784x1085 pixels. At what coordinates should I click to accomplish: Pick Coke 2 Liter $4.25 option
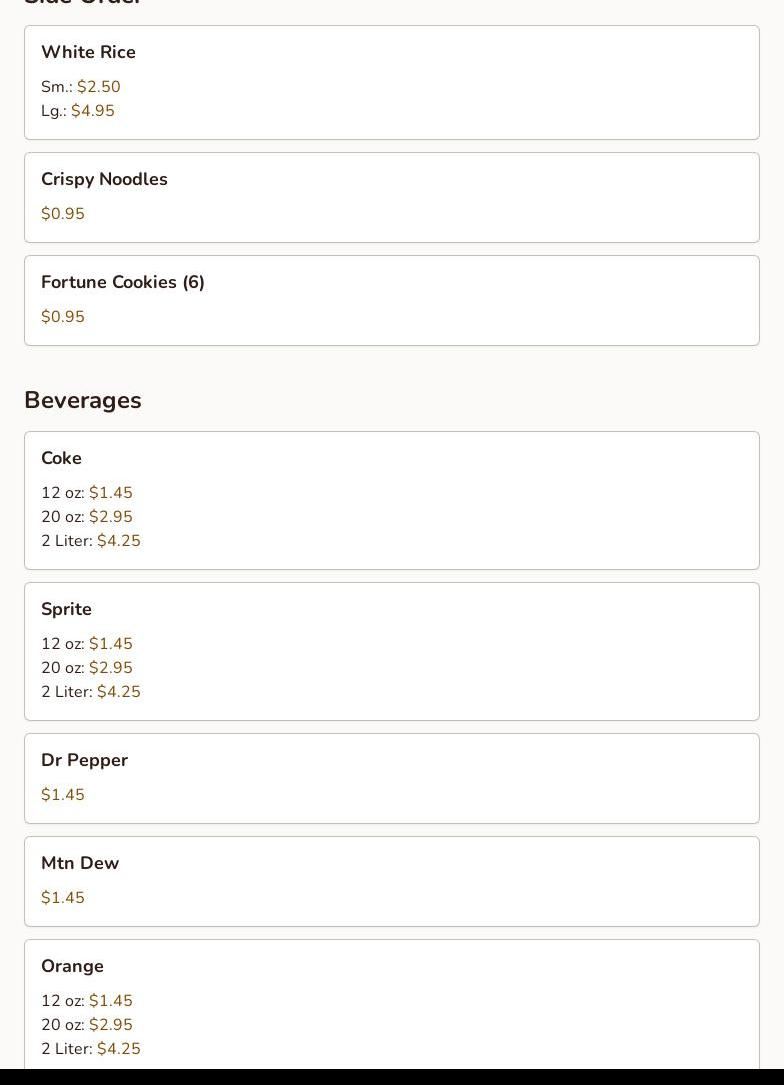coord(91,540)
